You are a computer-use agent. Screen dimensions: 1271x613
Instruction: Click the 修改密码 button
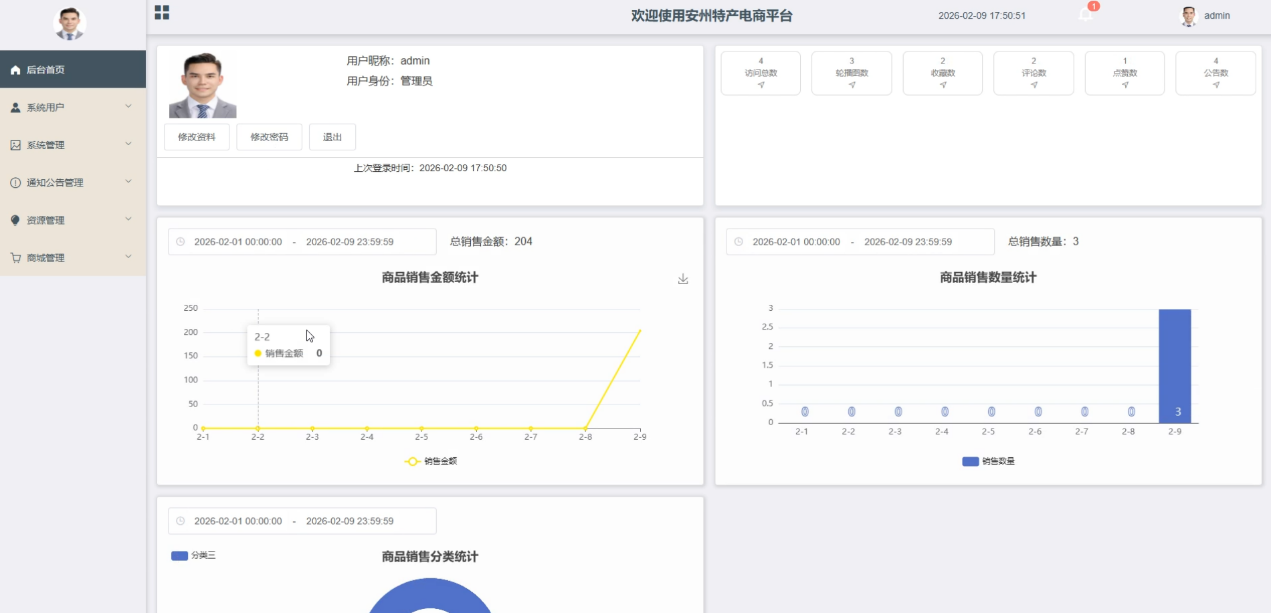pyautogui.click(x=269, y=137)
